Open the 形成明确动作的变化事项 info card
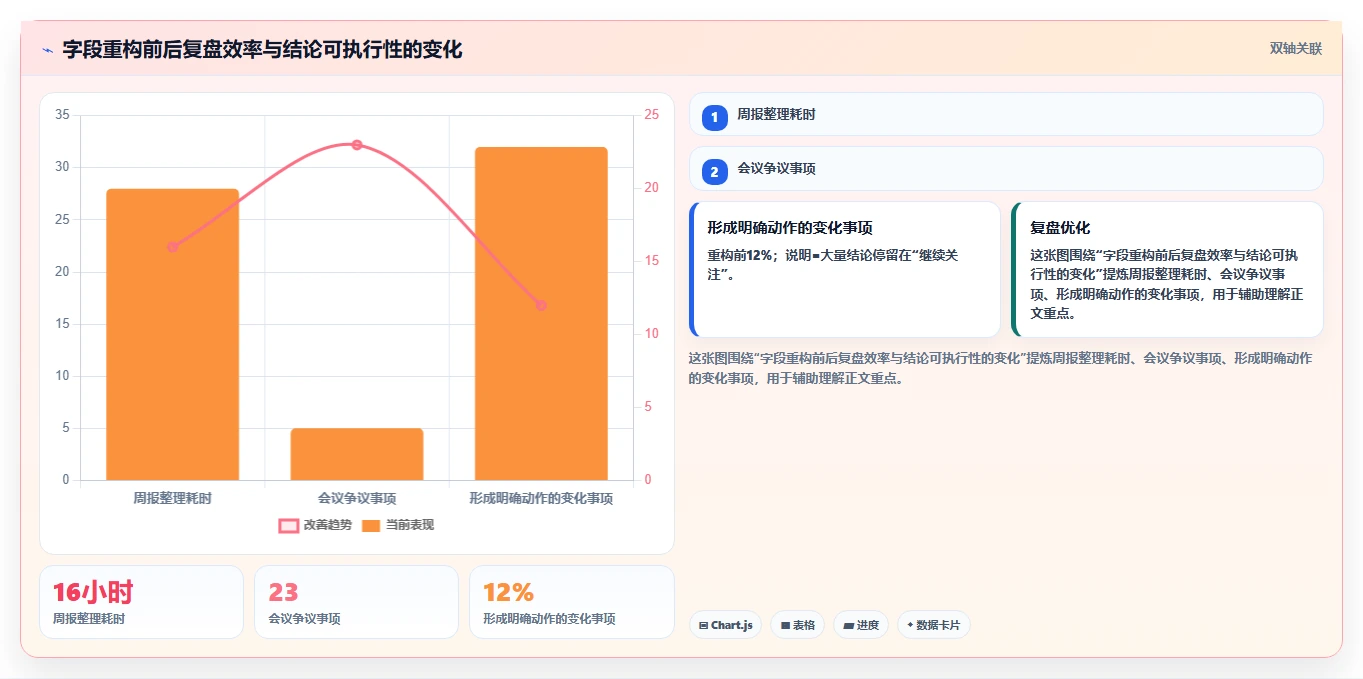Viewport: 1363px width, 679px height. tap(845, 270)
